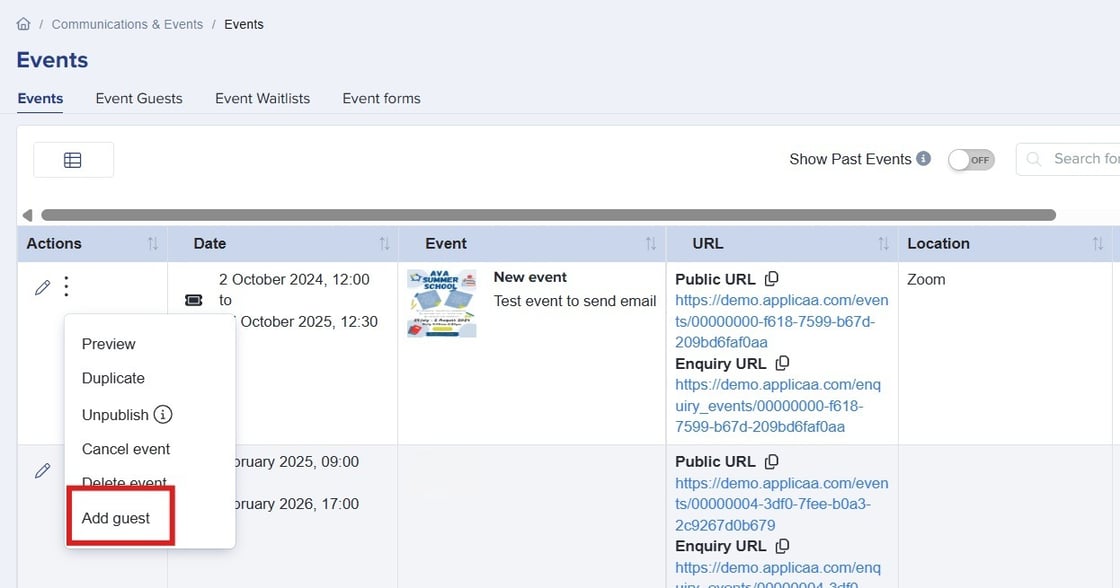Choose Duplicate in the context menu
1120x588 pixels.
tap(113, 379)
